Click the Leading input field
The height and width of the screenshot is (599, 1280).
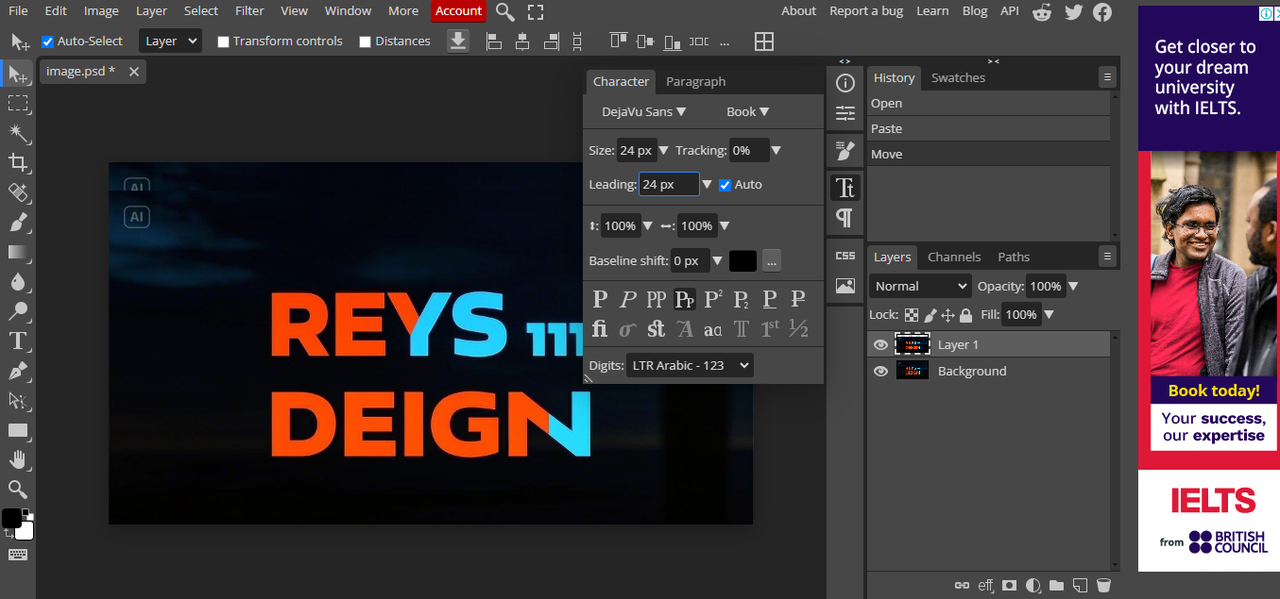point(668,184)
